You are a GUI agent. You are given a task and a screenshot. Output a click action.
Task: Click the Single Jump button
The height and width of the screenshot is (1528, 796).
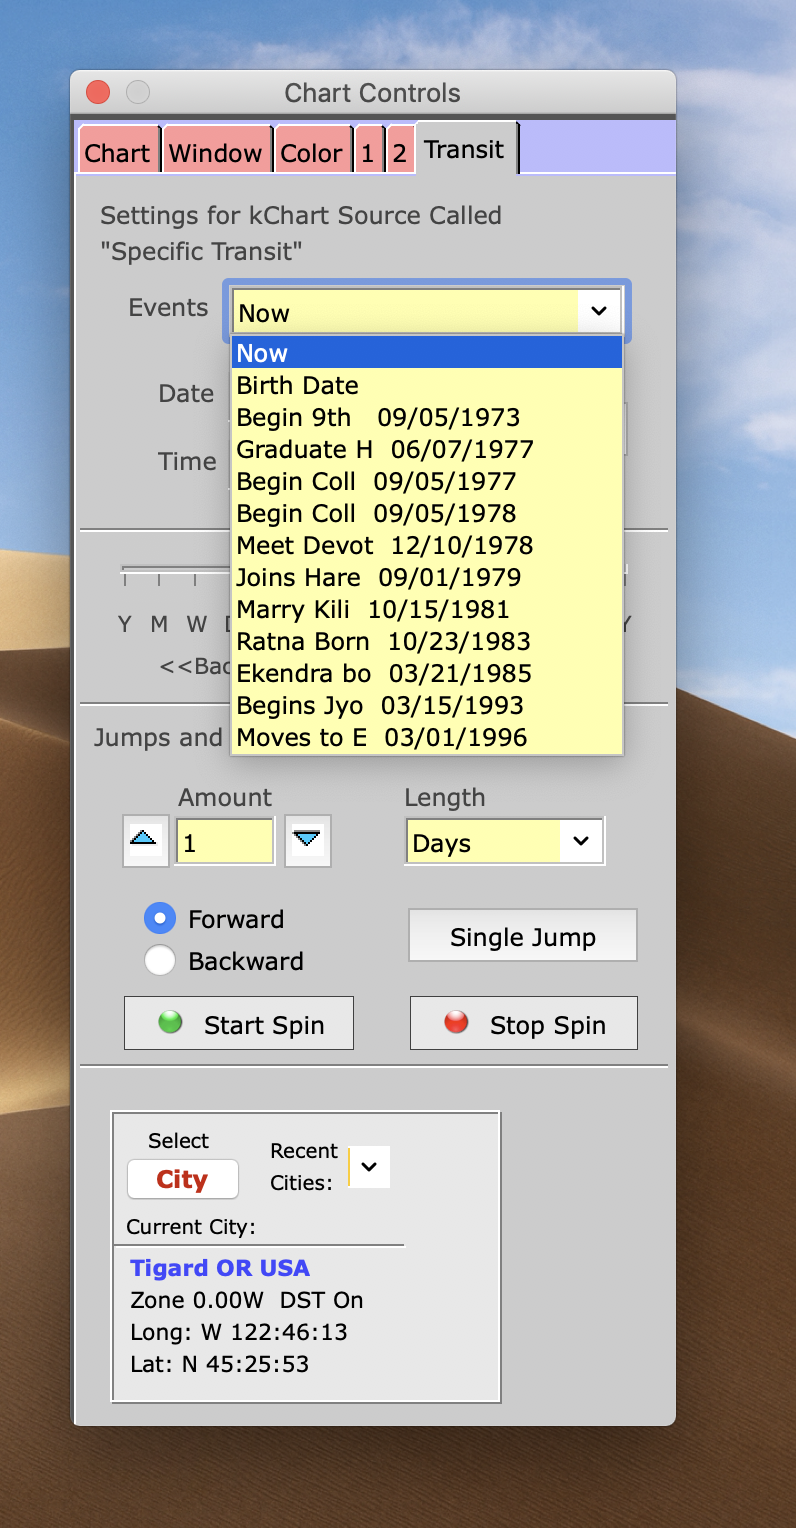coord(522,937)
